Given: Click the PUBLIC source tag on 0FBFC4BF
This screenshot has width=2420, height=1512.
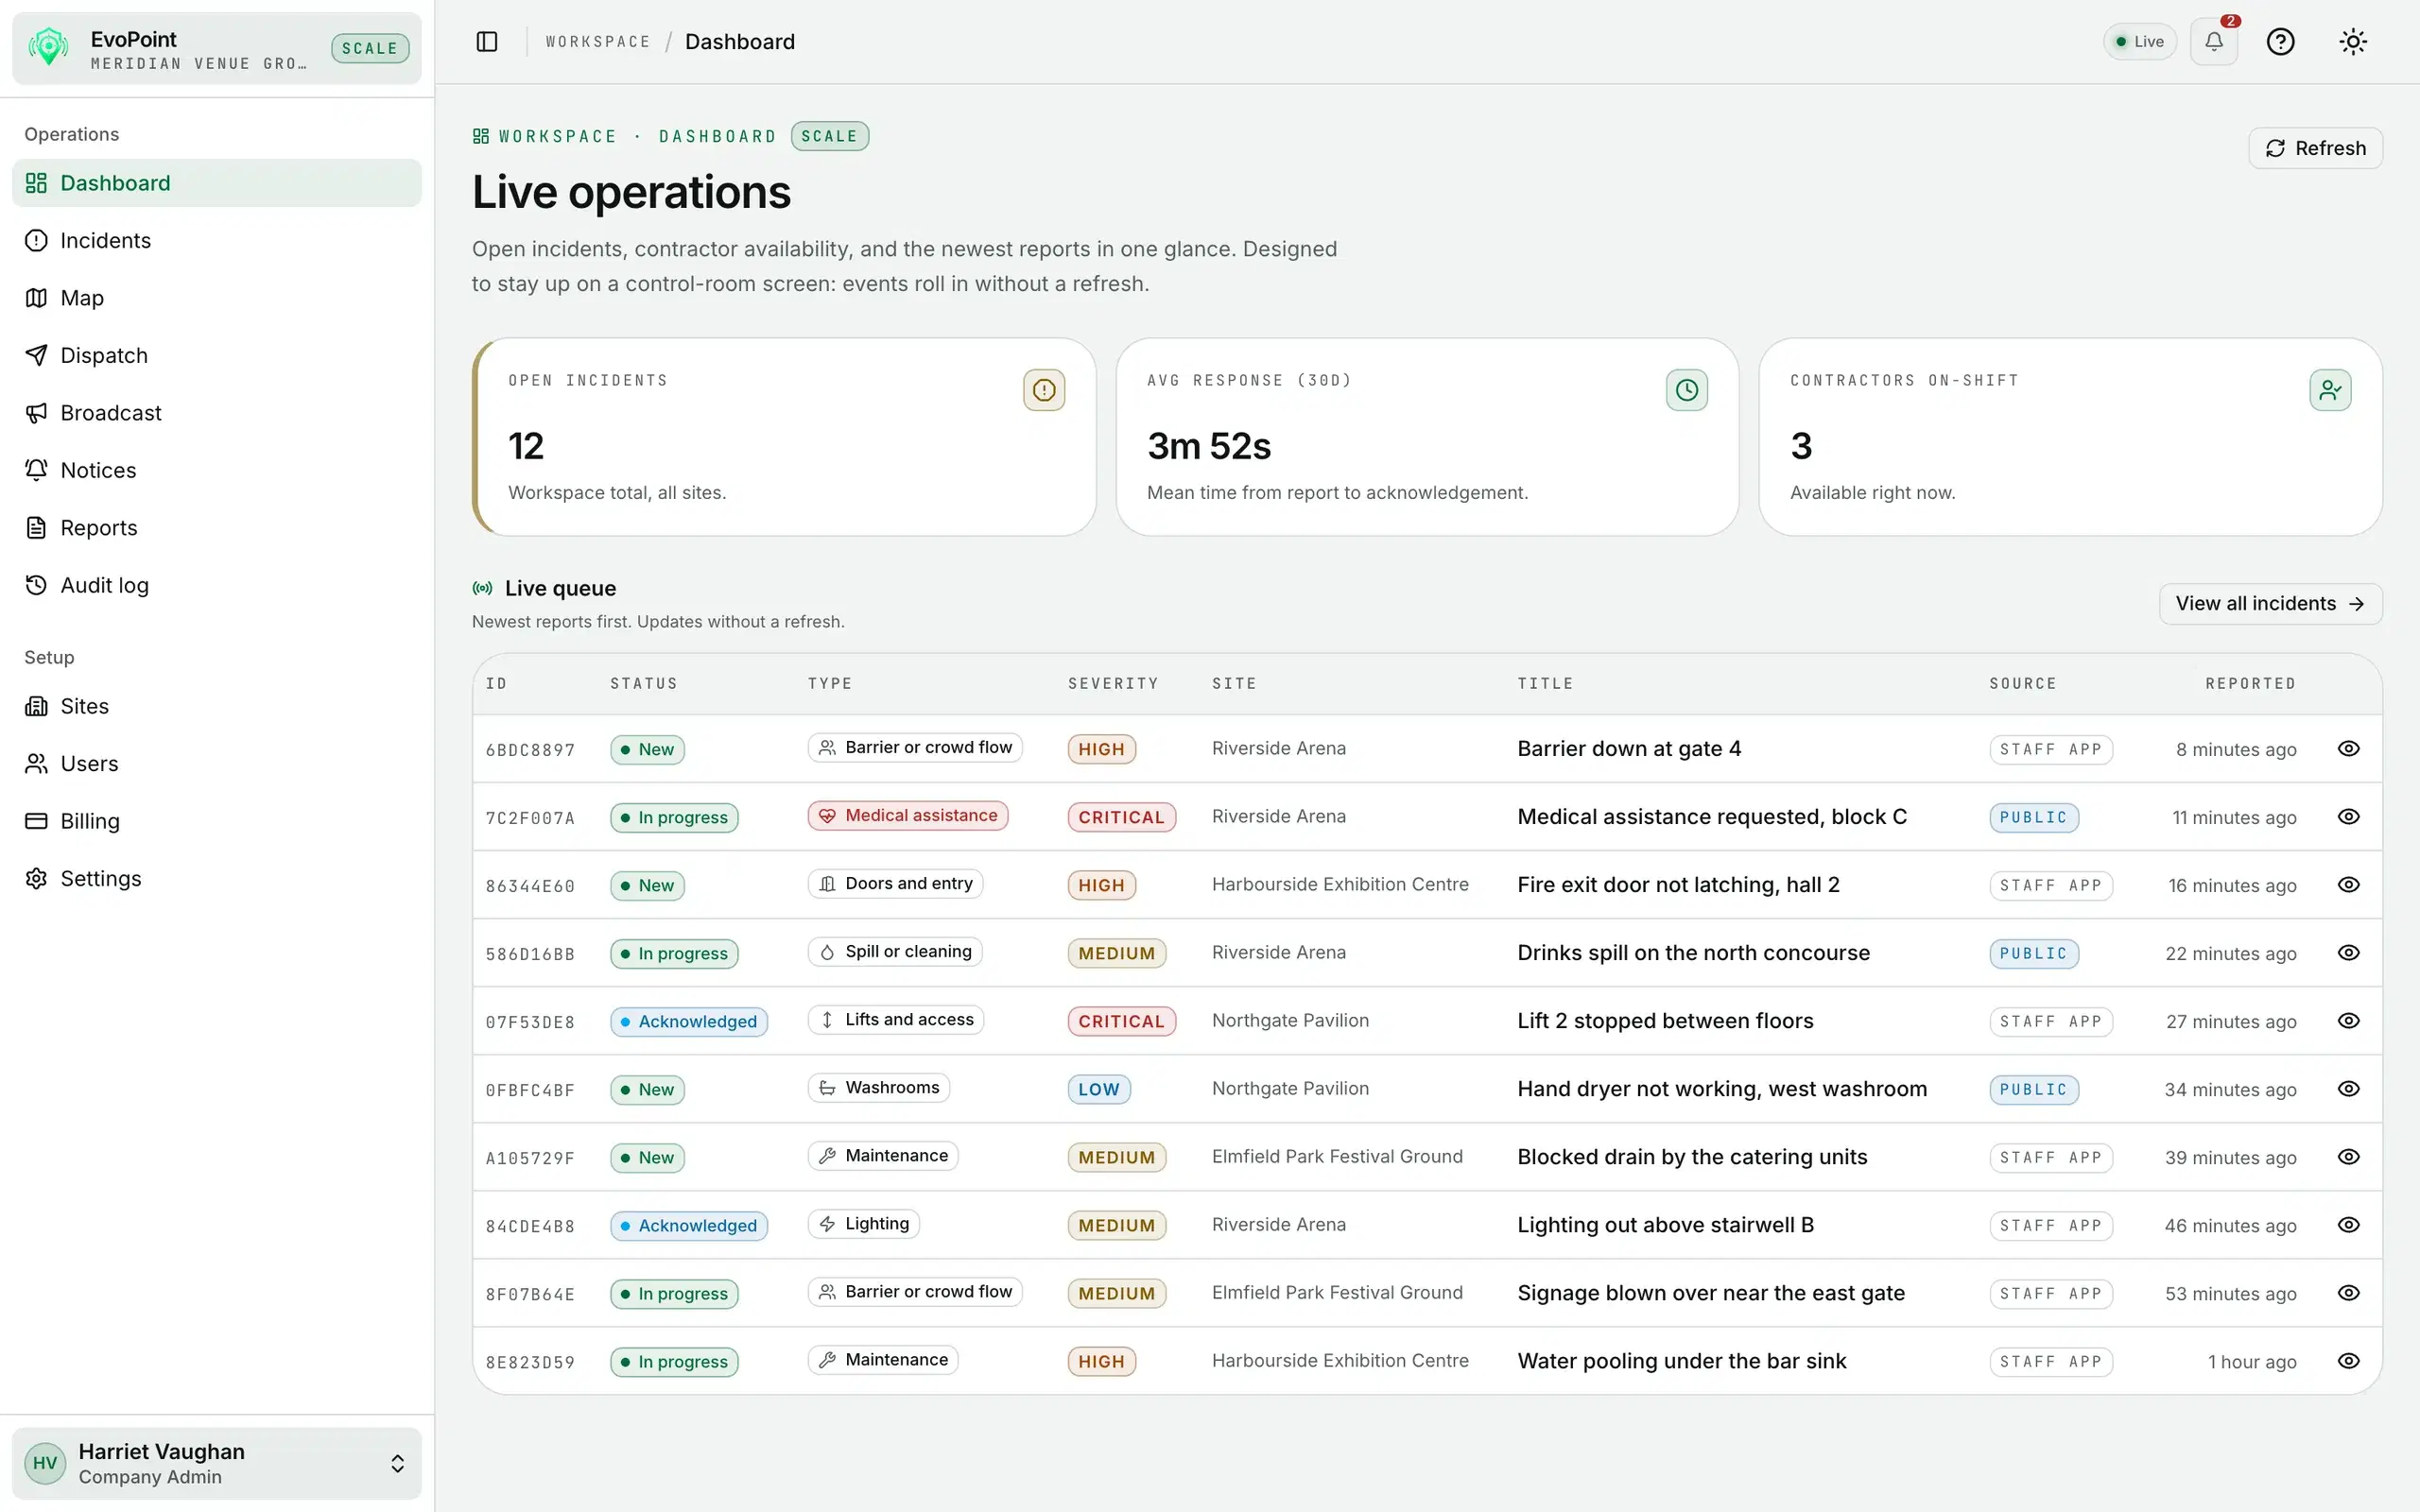Looking at the screenshot, I should point(2034,1090).
